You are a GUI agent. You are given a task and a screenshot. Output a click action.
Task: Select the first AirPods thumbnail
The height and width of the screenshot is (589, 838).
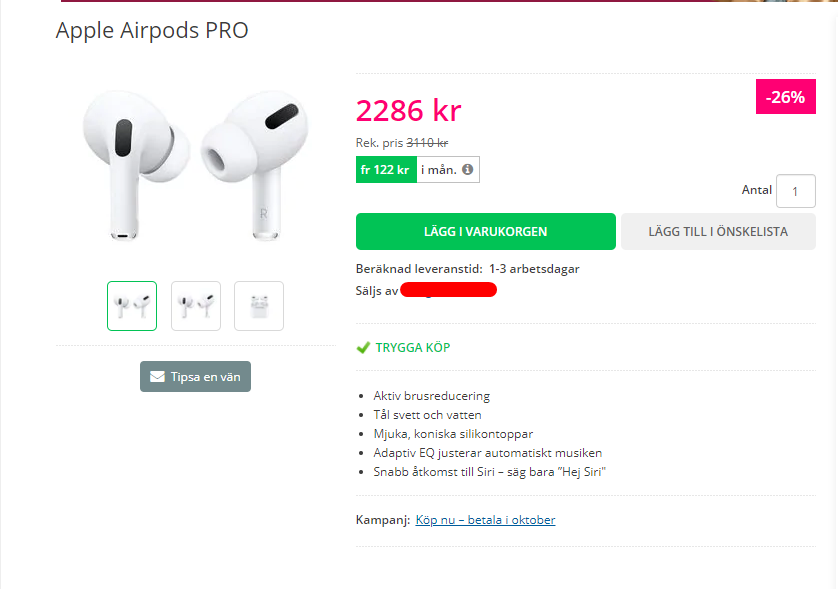pos(132,306)
